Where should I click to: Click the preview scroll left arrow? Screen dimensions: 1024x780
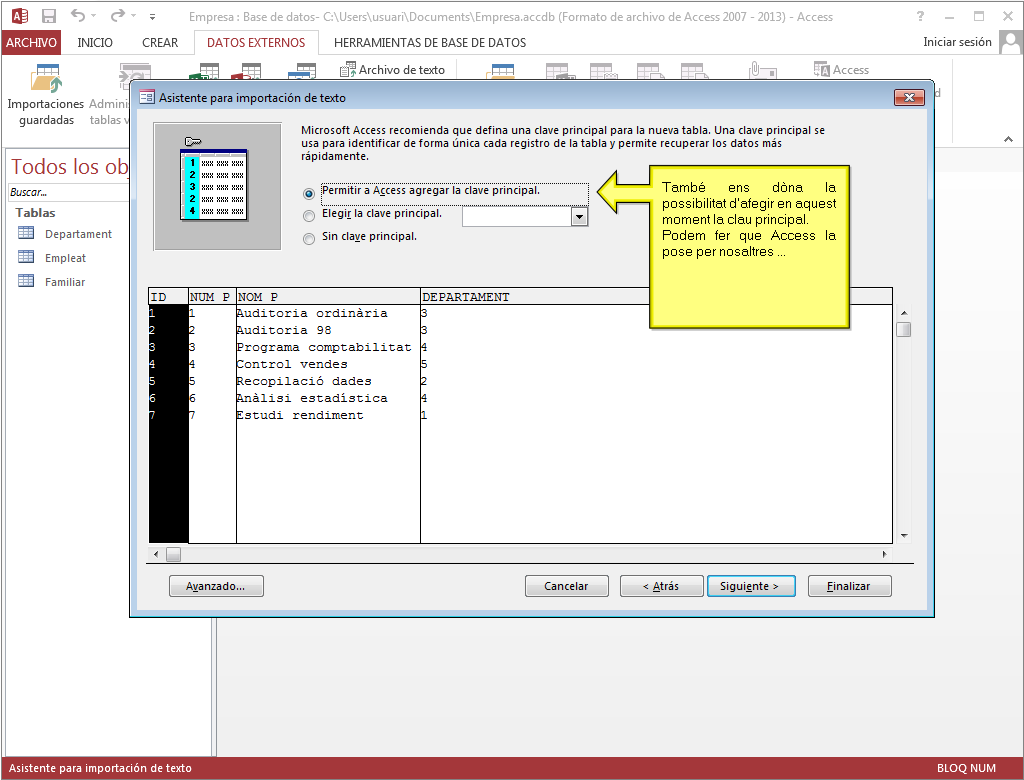(156, 554)
